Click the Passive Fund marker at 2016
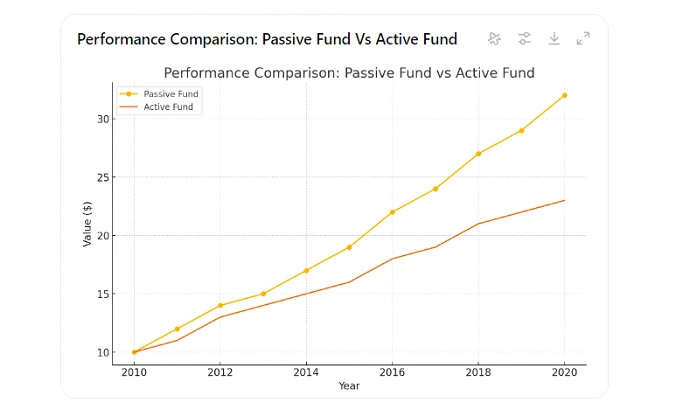 [x=392, y=212]
